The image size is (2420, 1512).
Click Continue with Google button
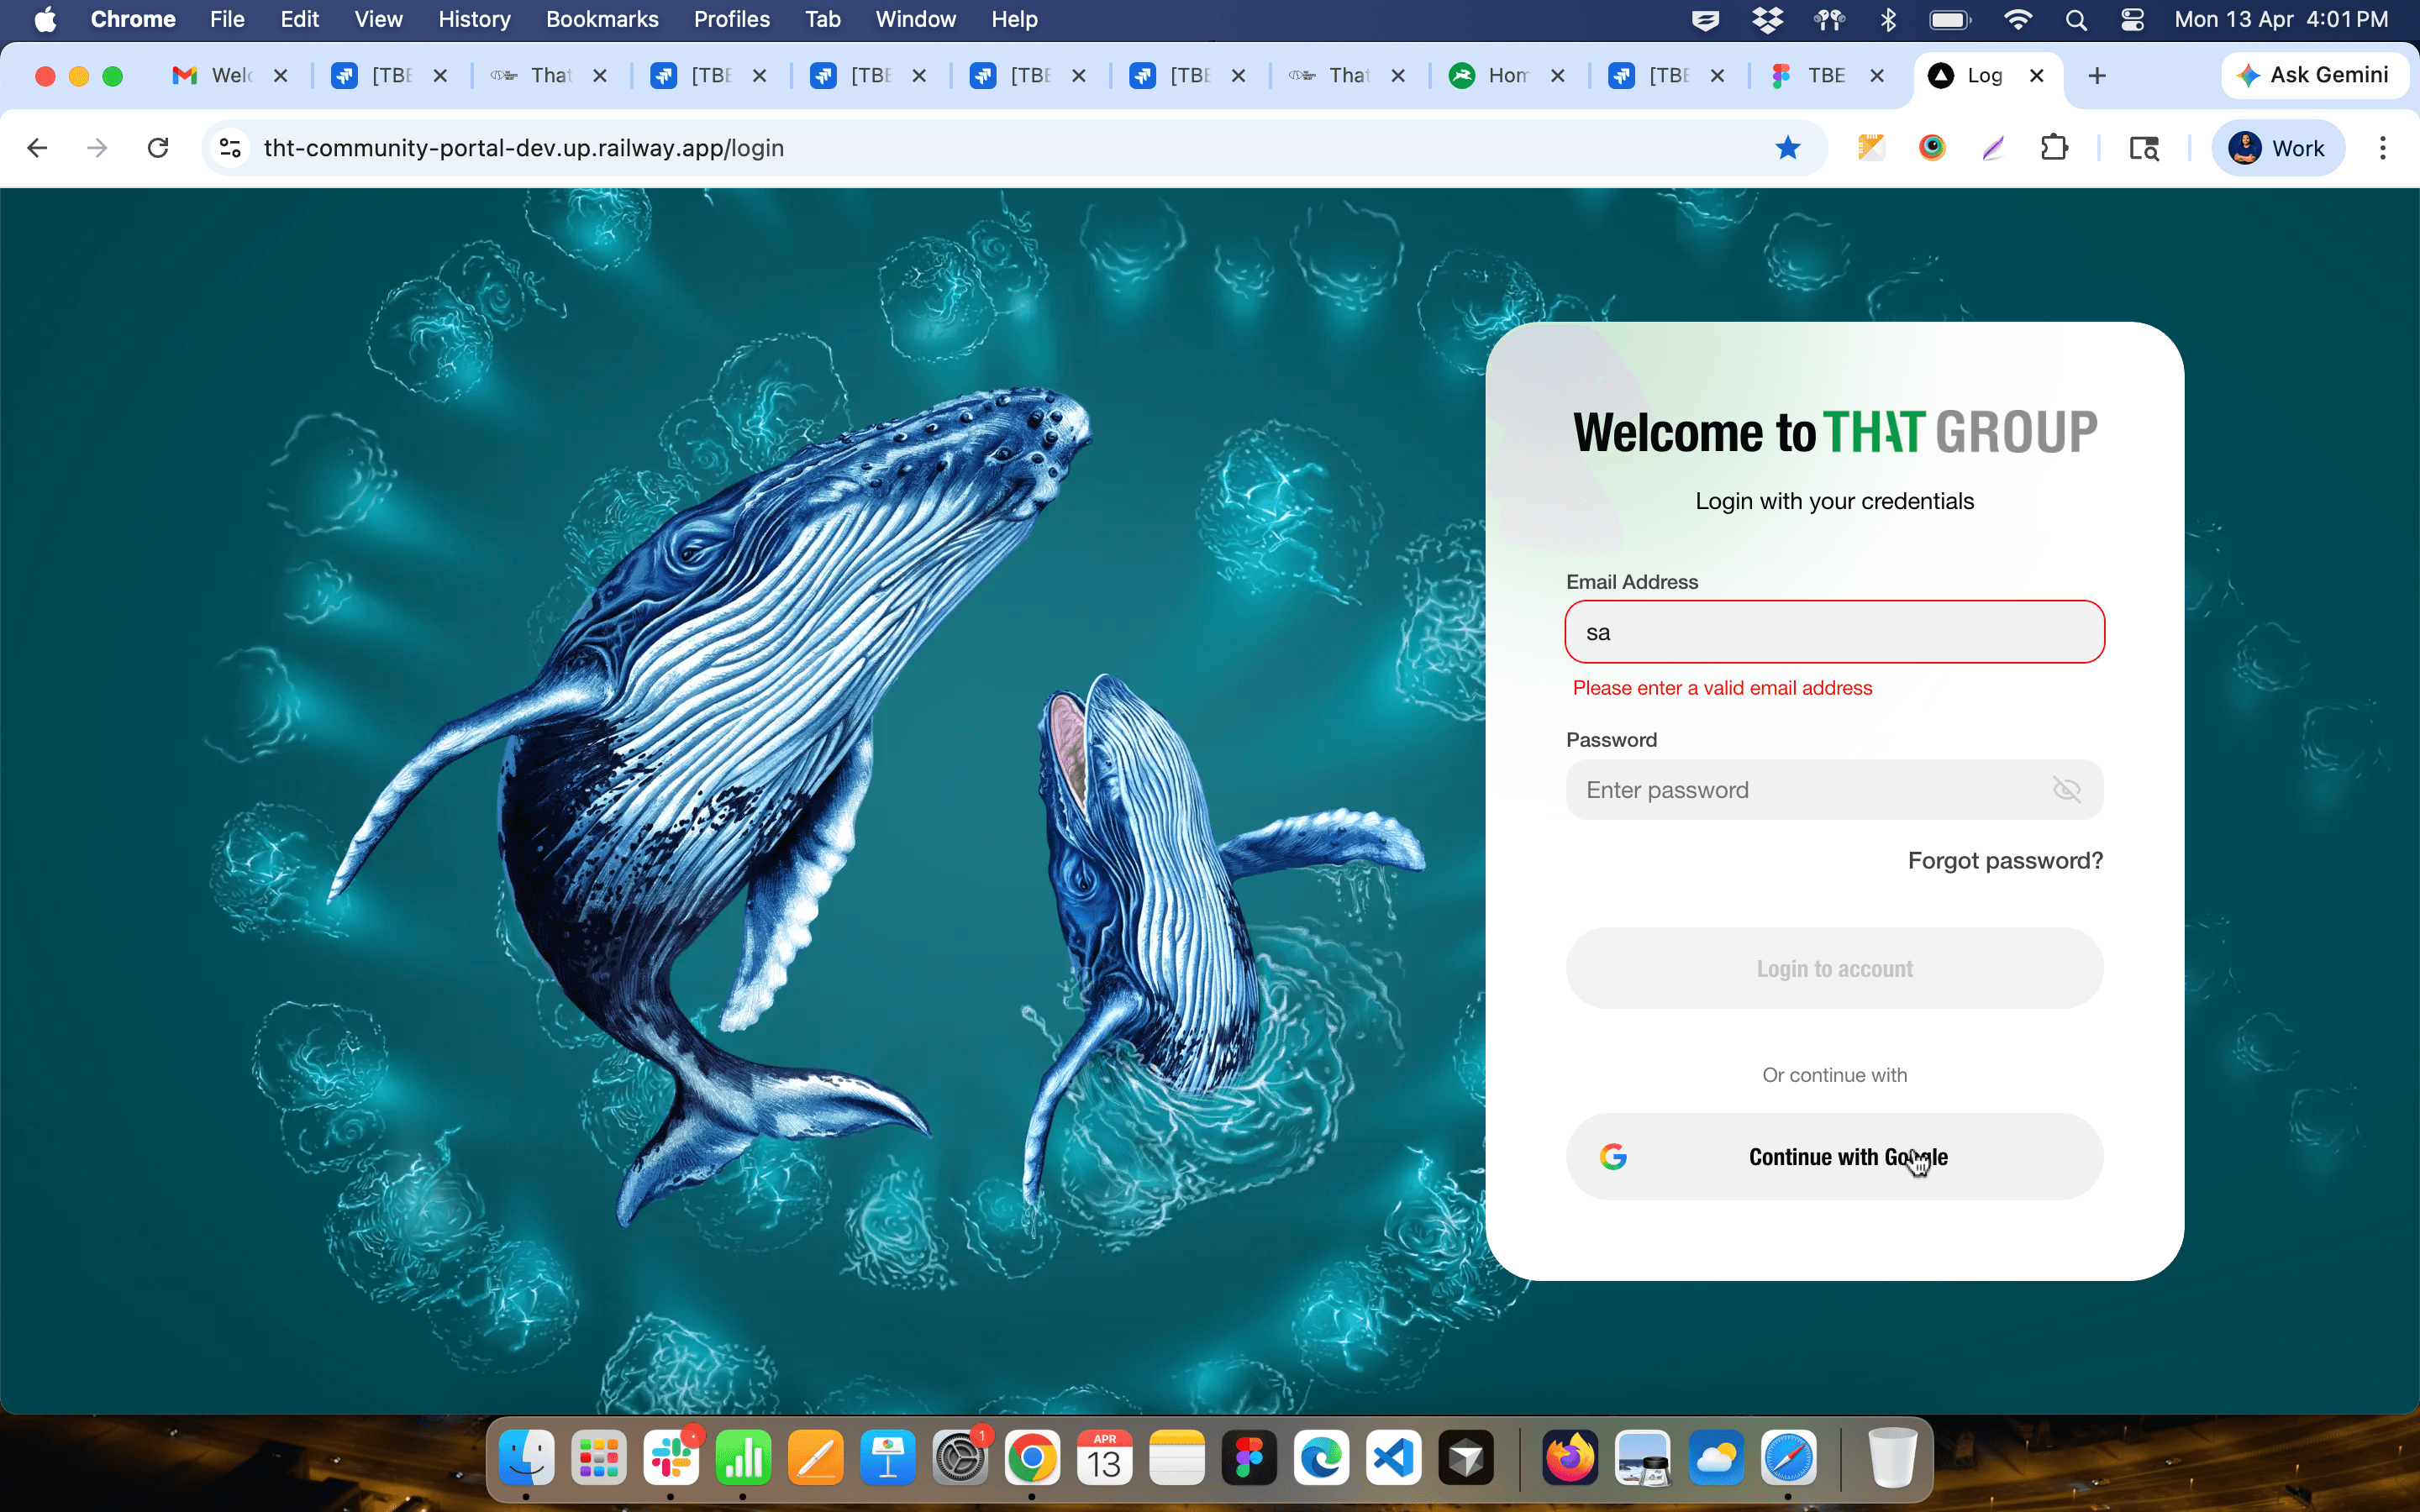click(1834, 1157)
